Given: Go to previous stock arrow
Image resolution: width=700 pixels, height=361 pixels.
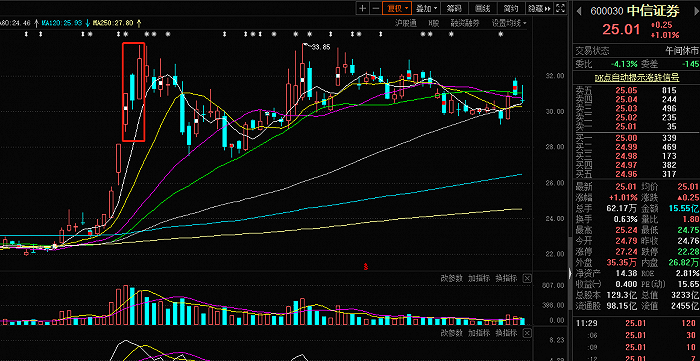Looking at the screenshot, I should point(579,11).
